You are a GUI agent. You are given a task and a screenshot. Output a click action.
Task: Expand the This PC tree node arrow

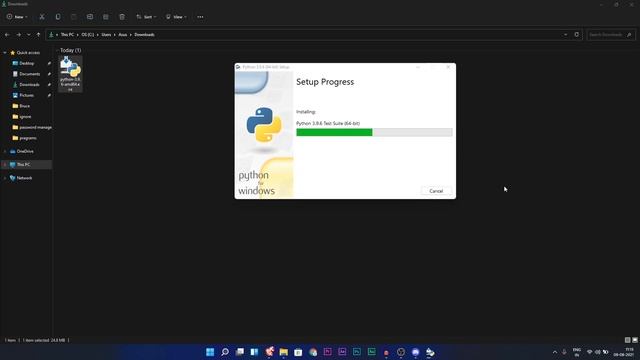point(5,164)
